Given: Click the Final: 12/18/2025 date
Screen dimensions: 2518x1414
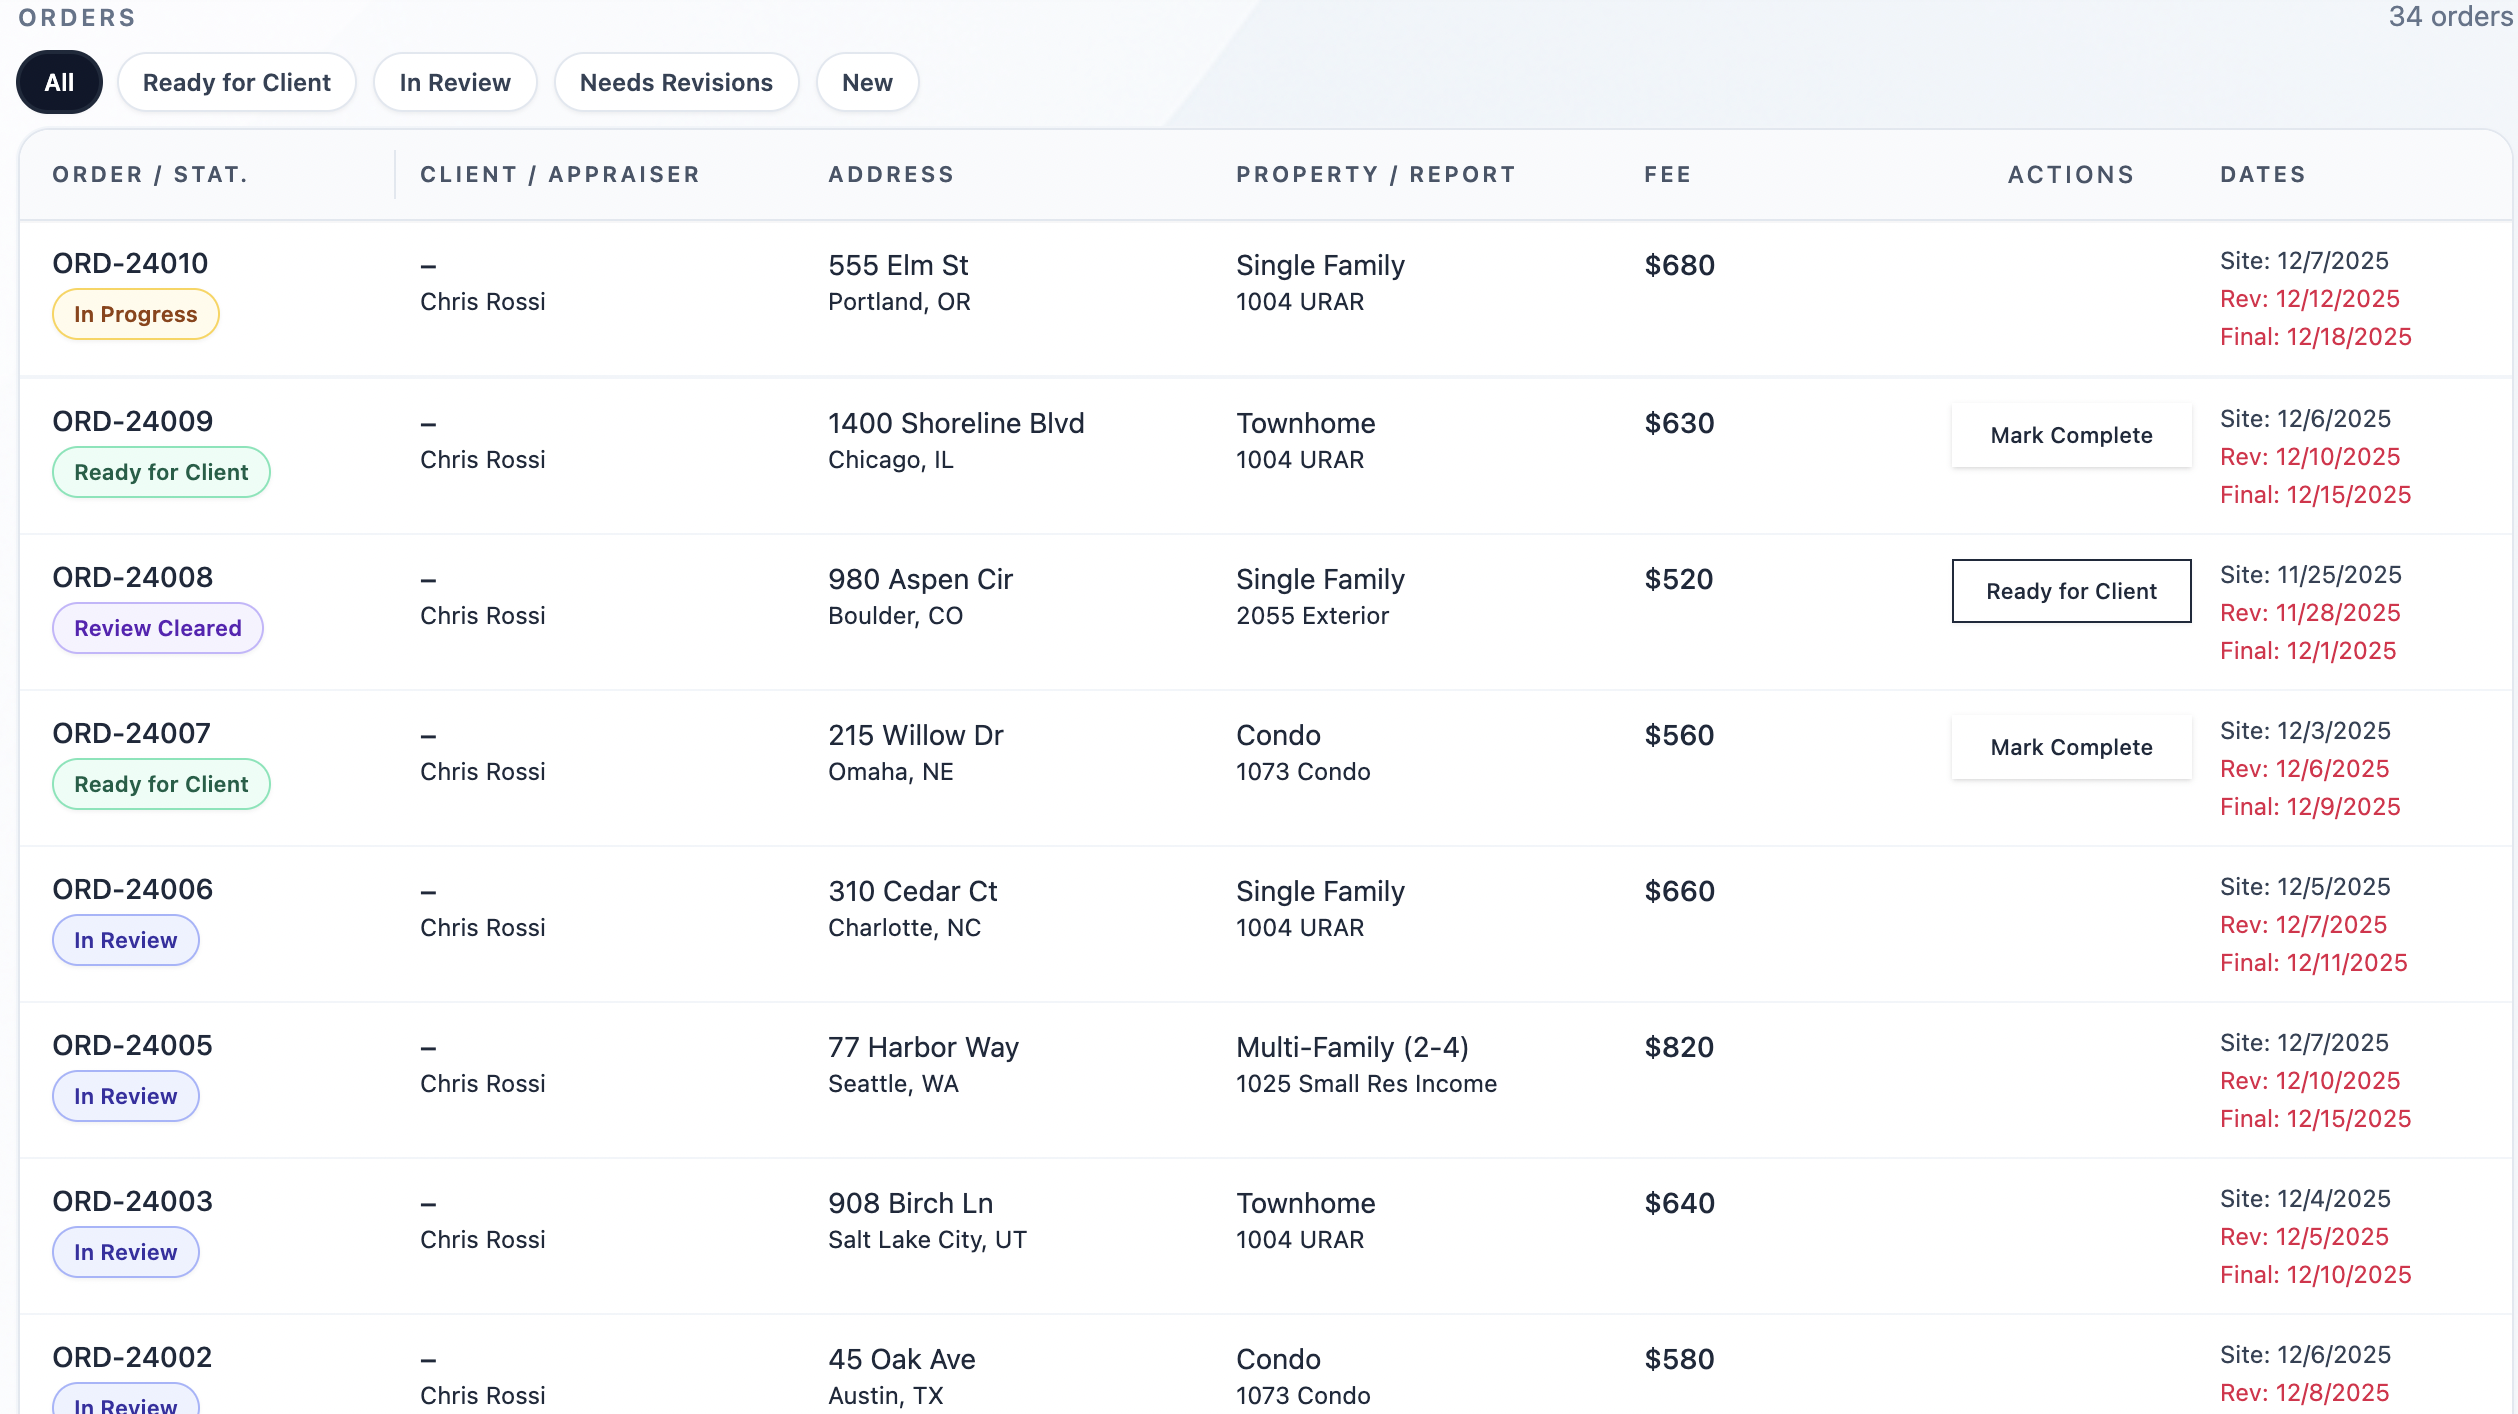Looking at the screenshot, I should 2315,337.
